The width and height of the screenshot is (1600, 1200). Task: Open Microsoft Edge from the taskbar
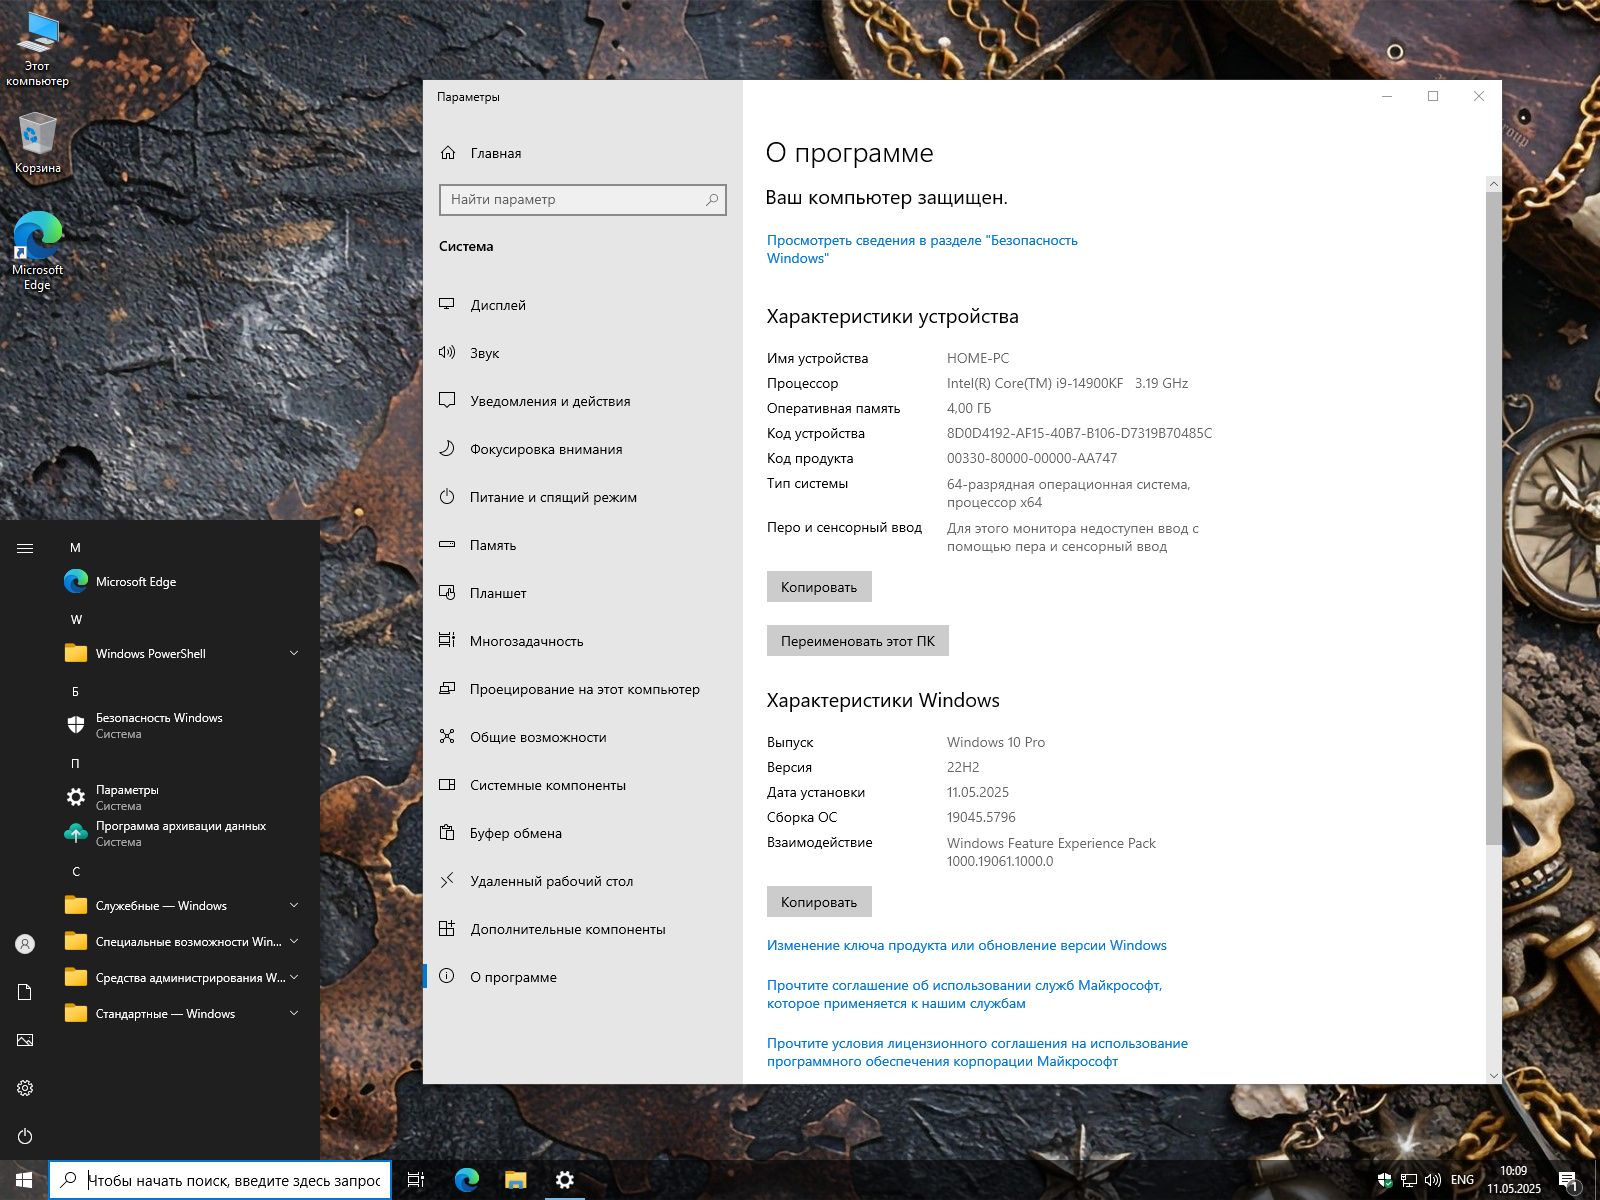pyautogui.click(x=467, y=1180)
